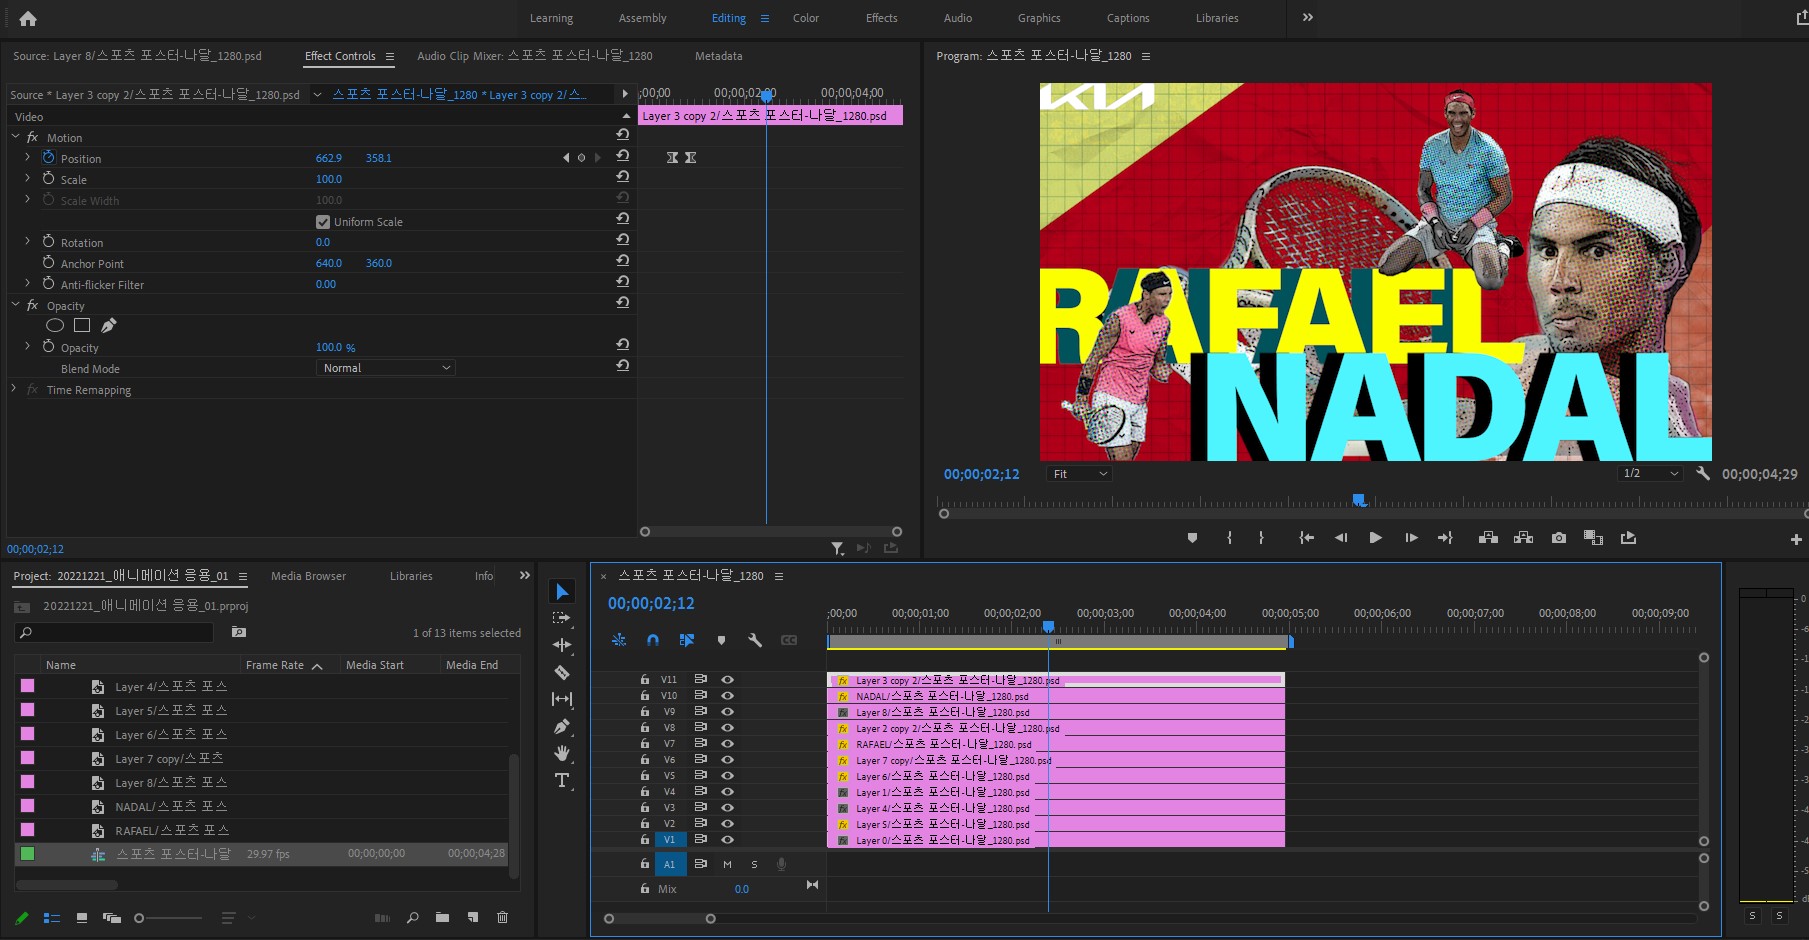Toggle Position animation stopwatch
The width and height of the screenshot is (1809, 940).
48,158
